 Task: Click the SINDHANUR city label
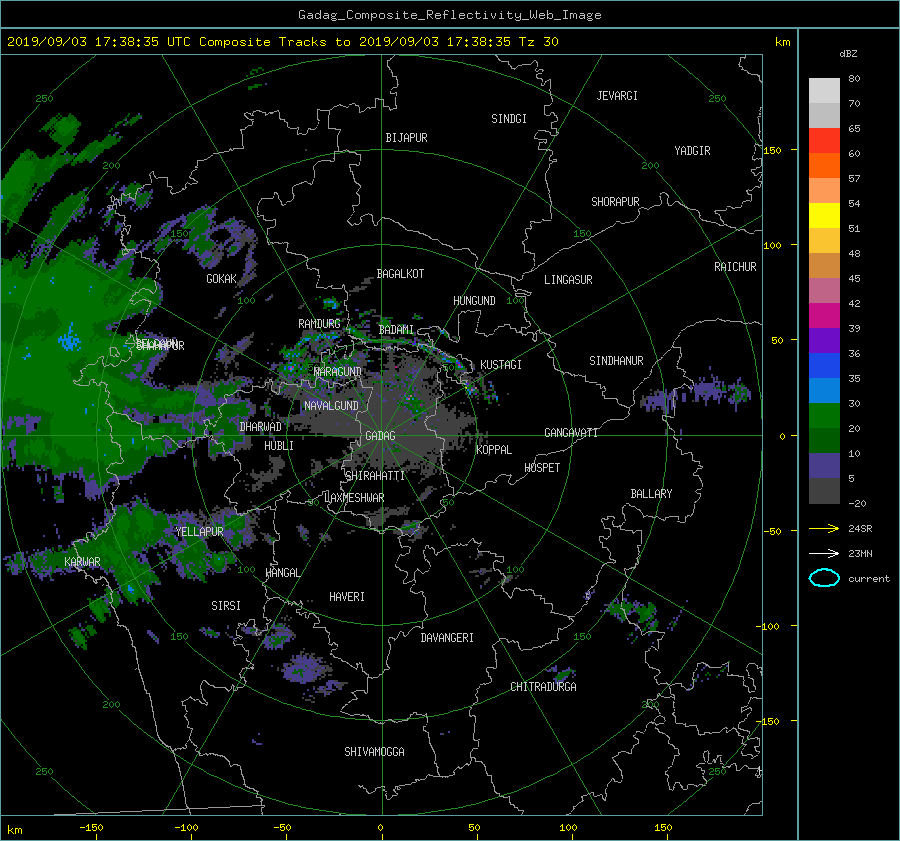tap(616, 361)
